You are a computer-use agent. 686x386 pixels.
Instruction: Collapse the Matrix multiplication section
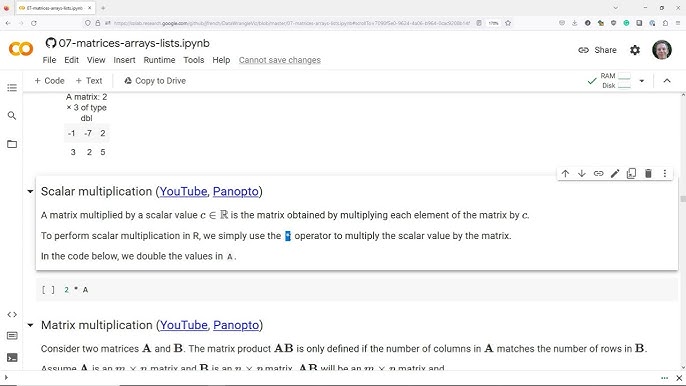30,325
